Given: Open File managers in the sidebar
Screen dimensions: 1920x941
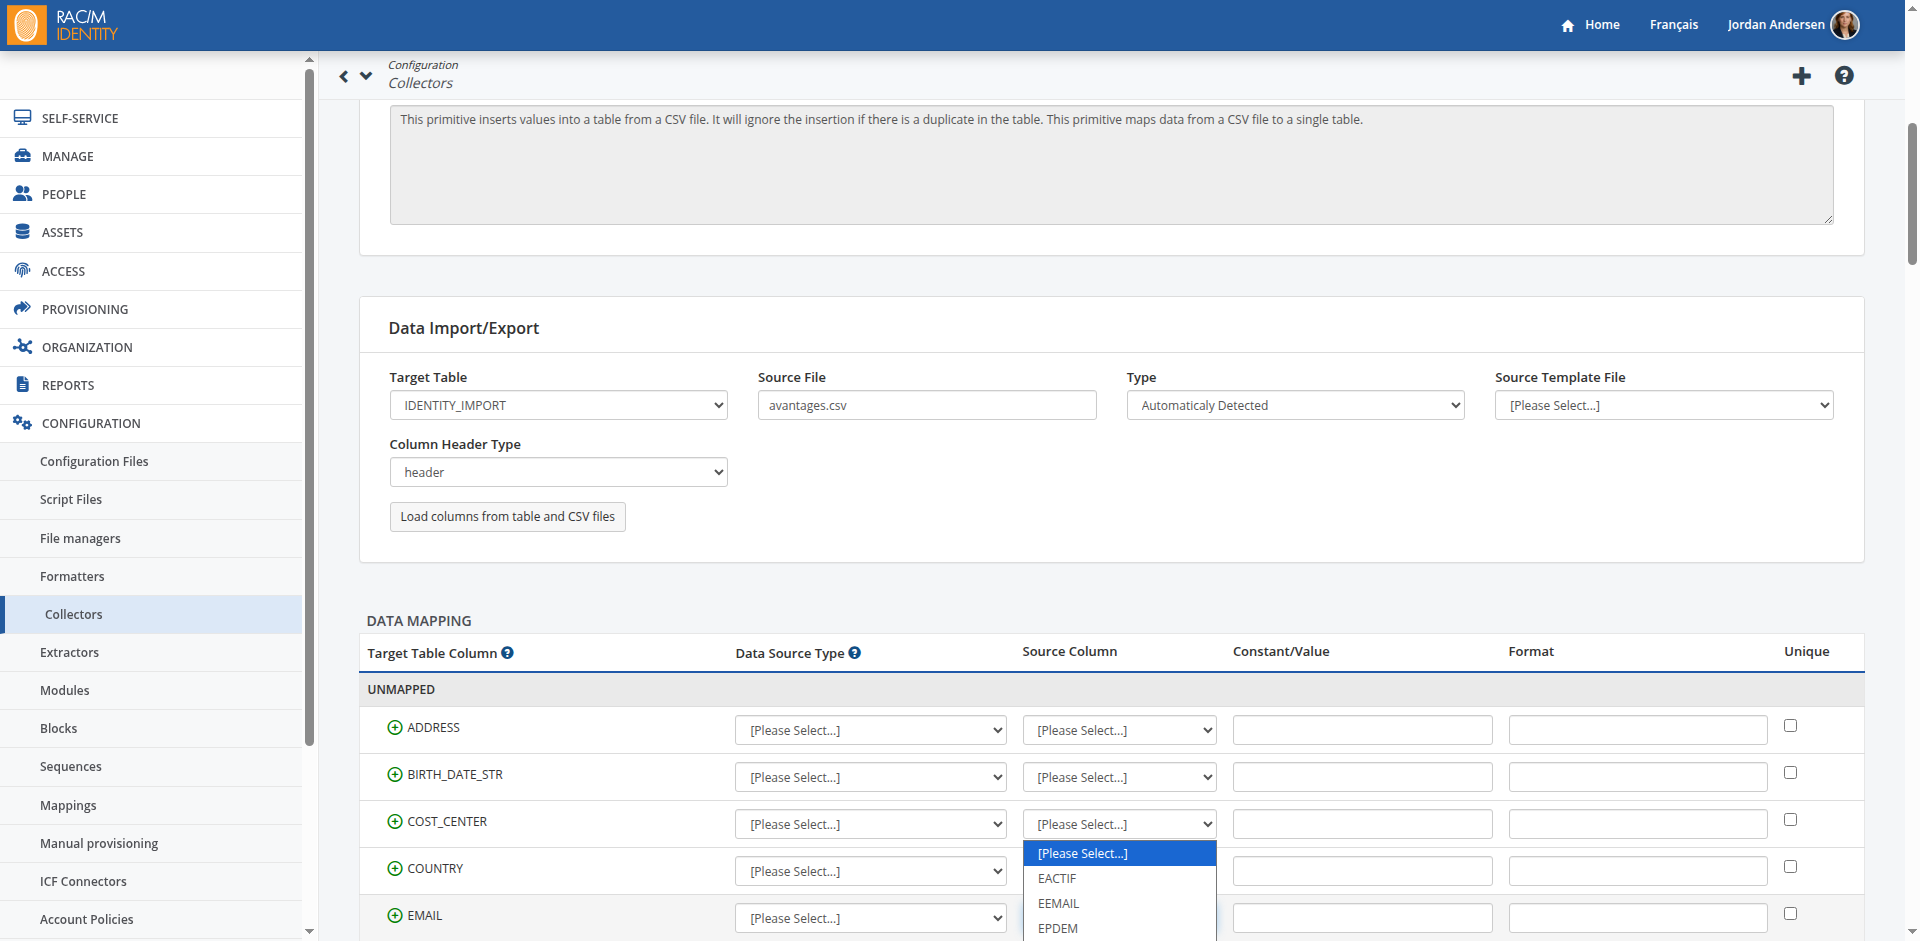Looking at the screenshot, I should 151,538.
